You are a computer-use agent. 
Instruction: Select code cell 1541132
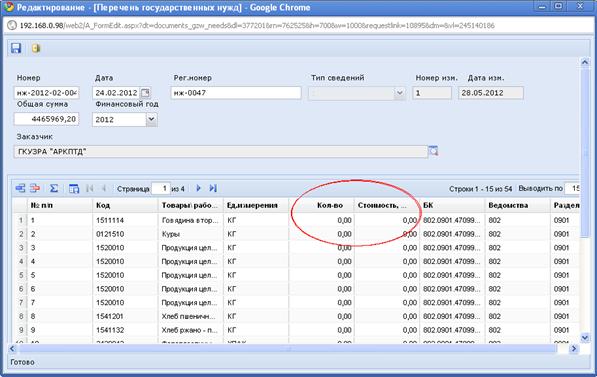point(125,330)
